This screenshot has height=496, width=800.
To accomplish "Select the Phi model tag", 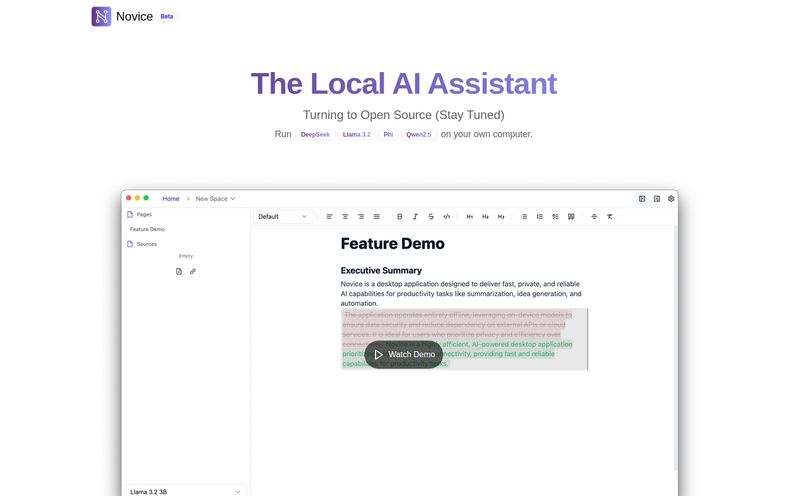I will pyautogui.click(x=388, y=134).
